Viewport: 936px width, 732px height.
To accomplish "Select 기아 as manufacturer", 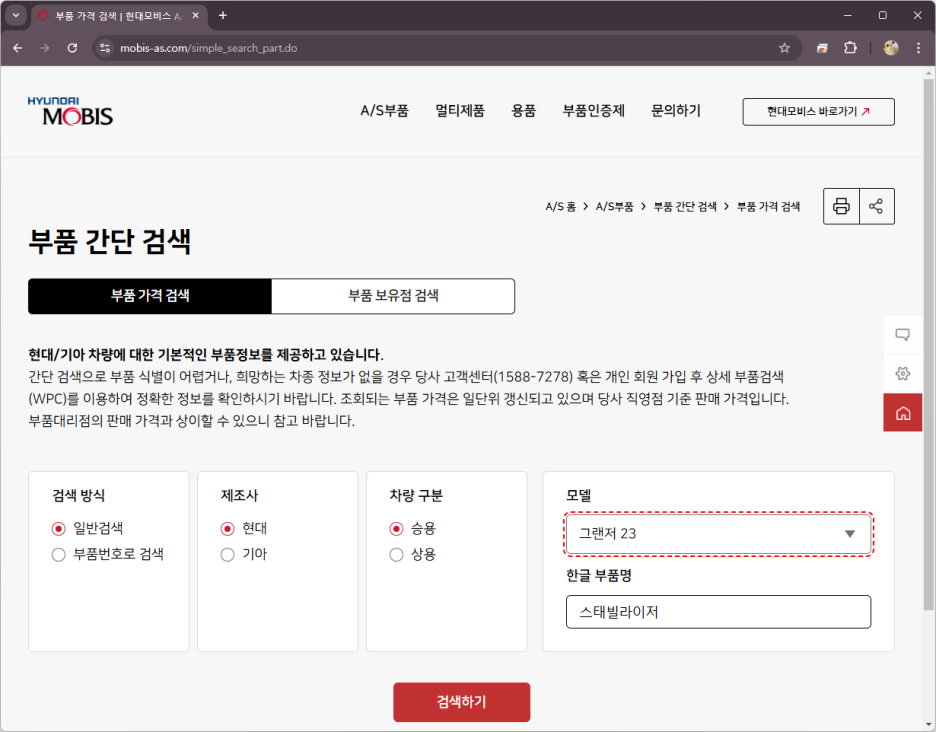I will 227,555.
